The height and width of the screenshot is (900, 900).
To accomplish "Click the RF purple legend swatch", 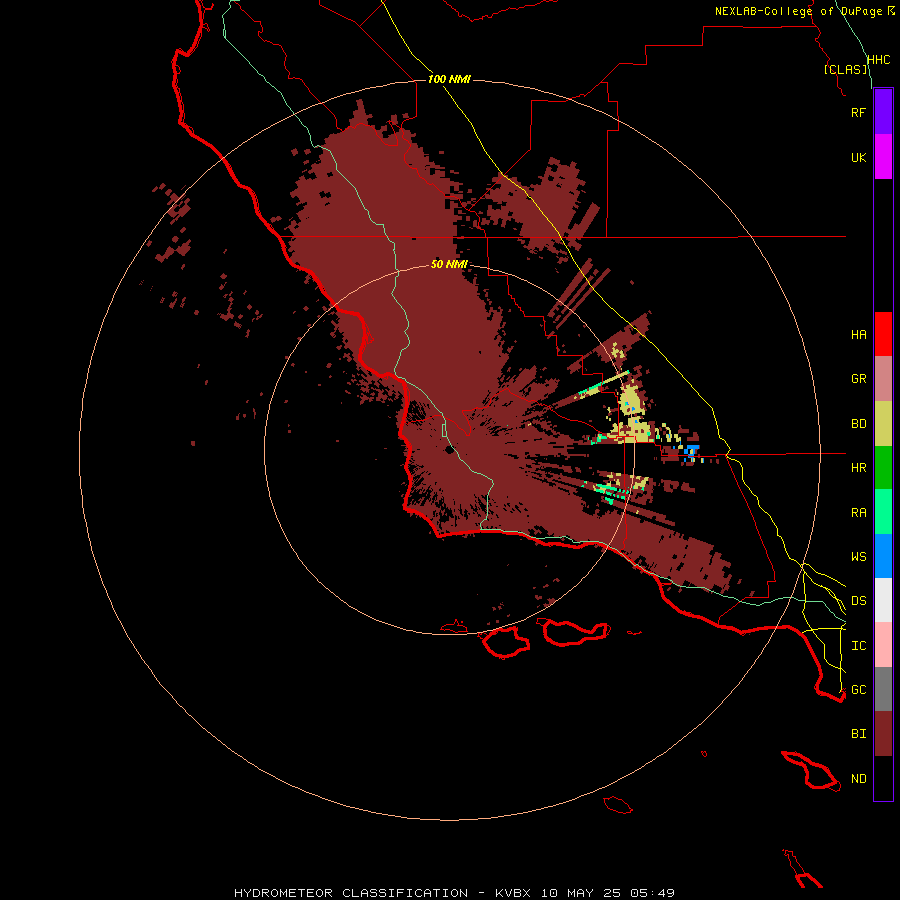I will pos(883,112).
